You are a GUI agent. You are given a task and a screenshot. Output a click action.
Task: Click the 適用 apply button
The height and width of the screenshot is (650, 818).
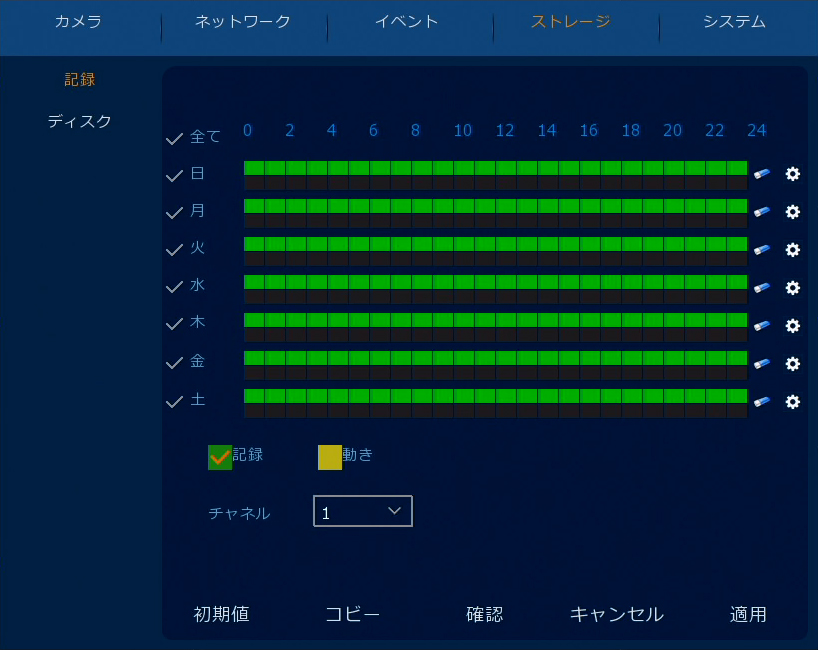point(748,614)
